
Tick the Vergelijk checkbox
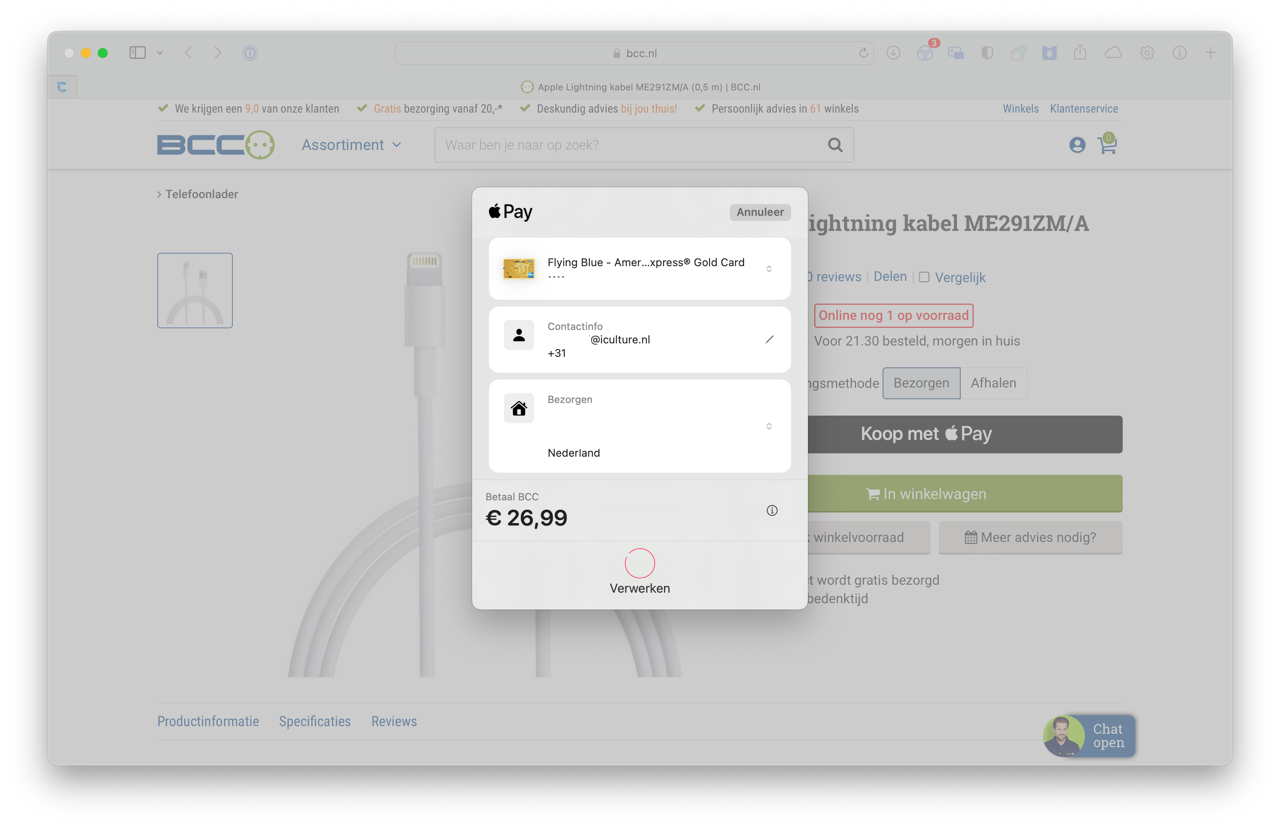pyautogui.click(x=924, y=277)
